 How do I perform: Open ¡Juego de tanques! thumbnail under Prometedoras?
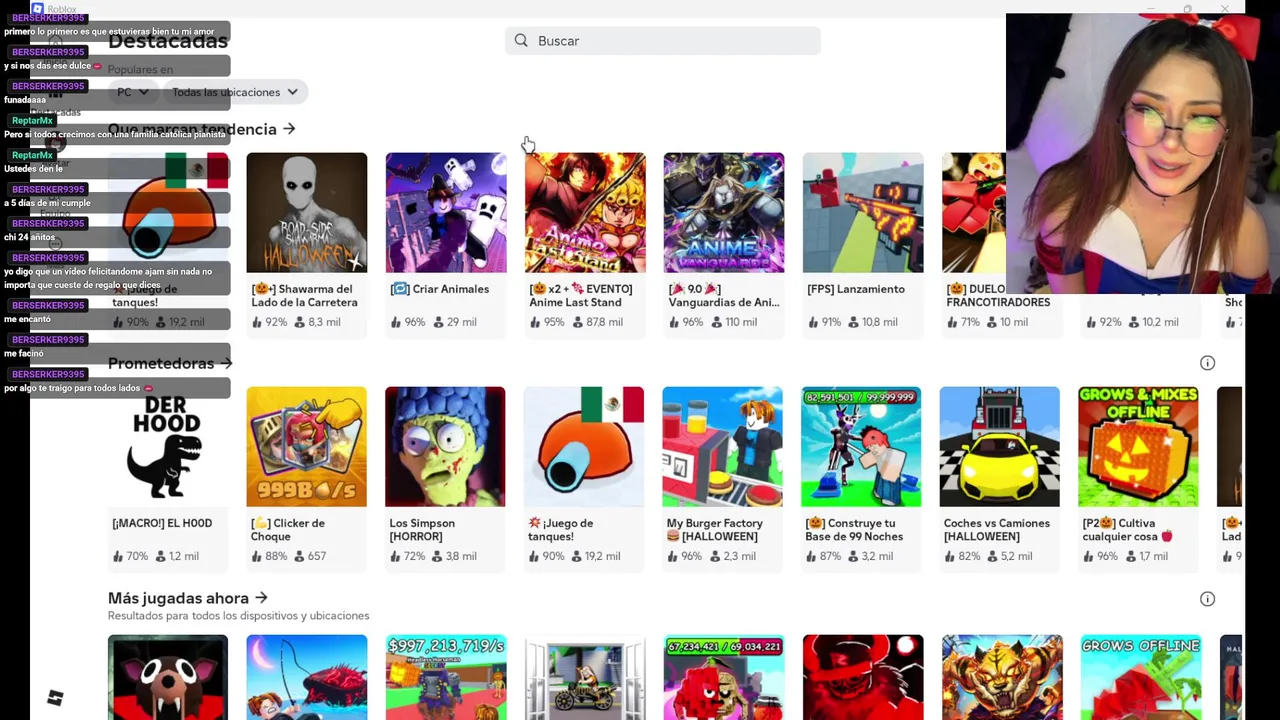click(x=584, y=447)
